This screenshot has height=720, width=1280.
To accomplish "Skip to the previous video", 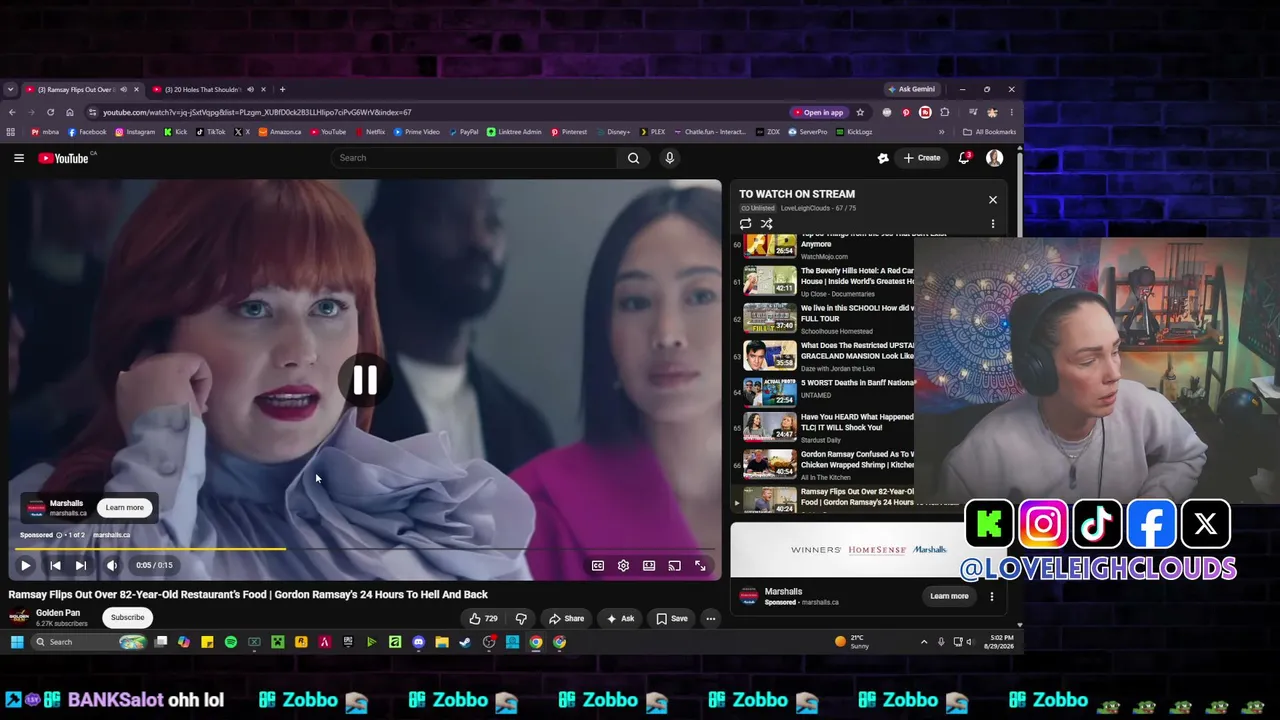I will tap(55, 565).
